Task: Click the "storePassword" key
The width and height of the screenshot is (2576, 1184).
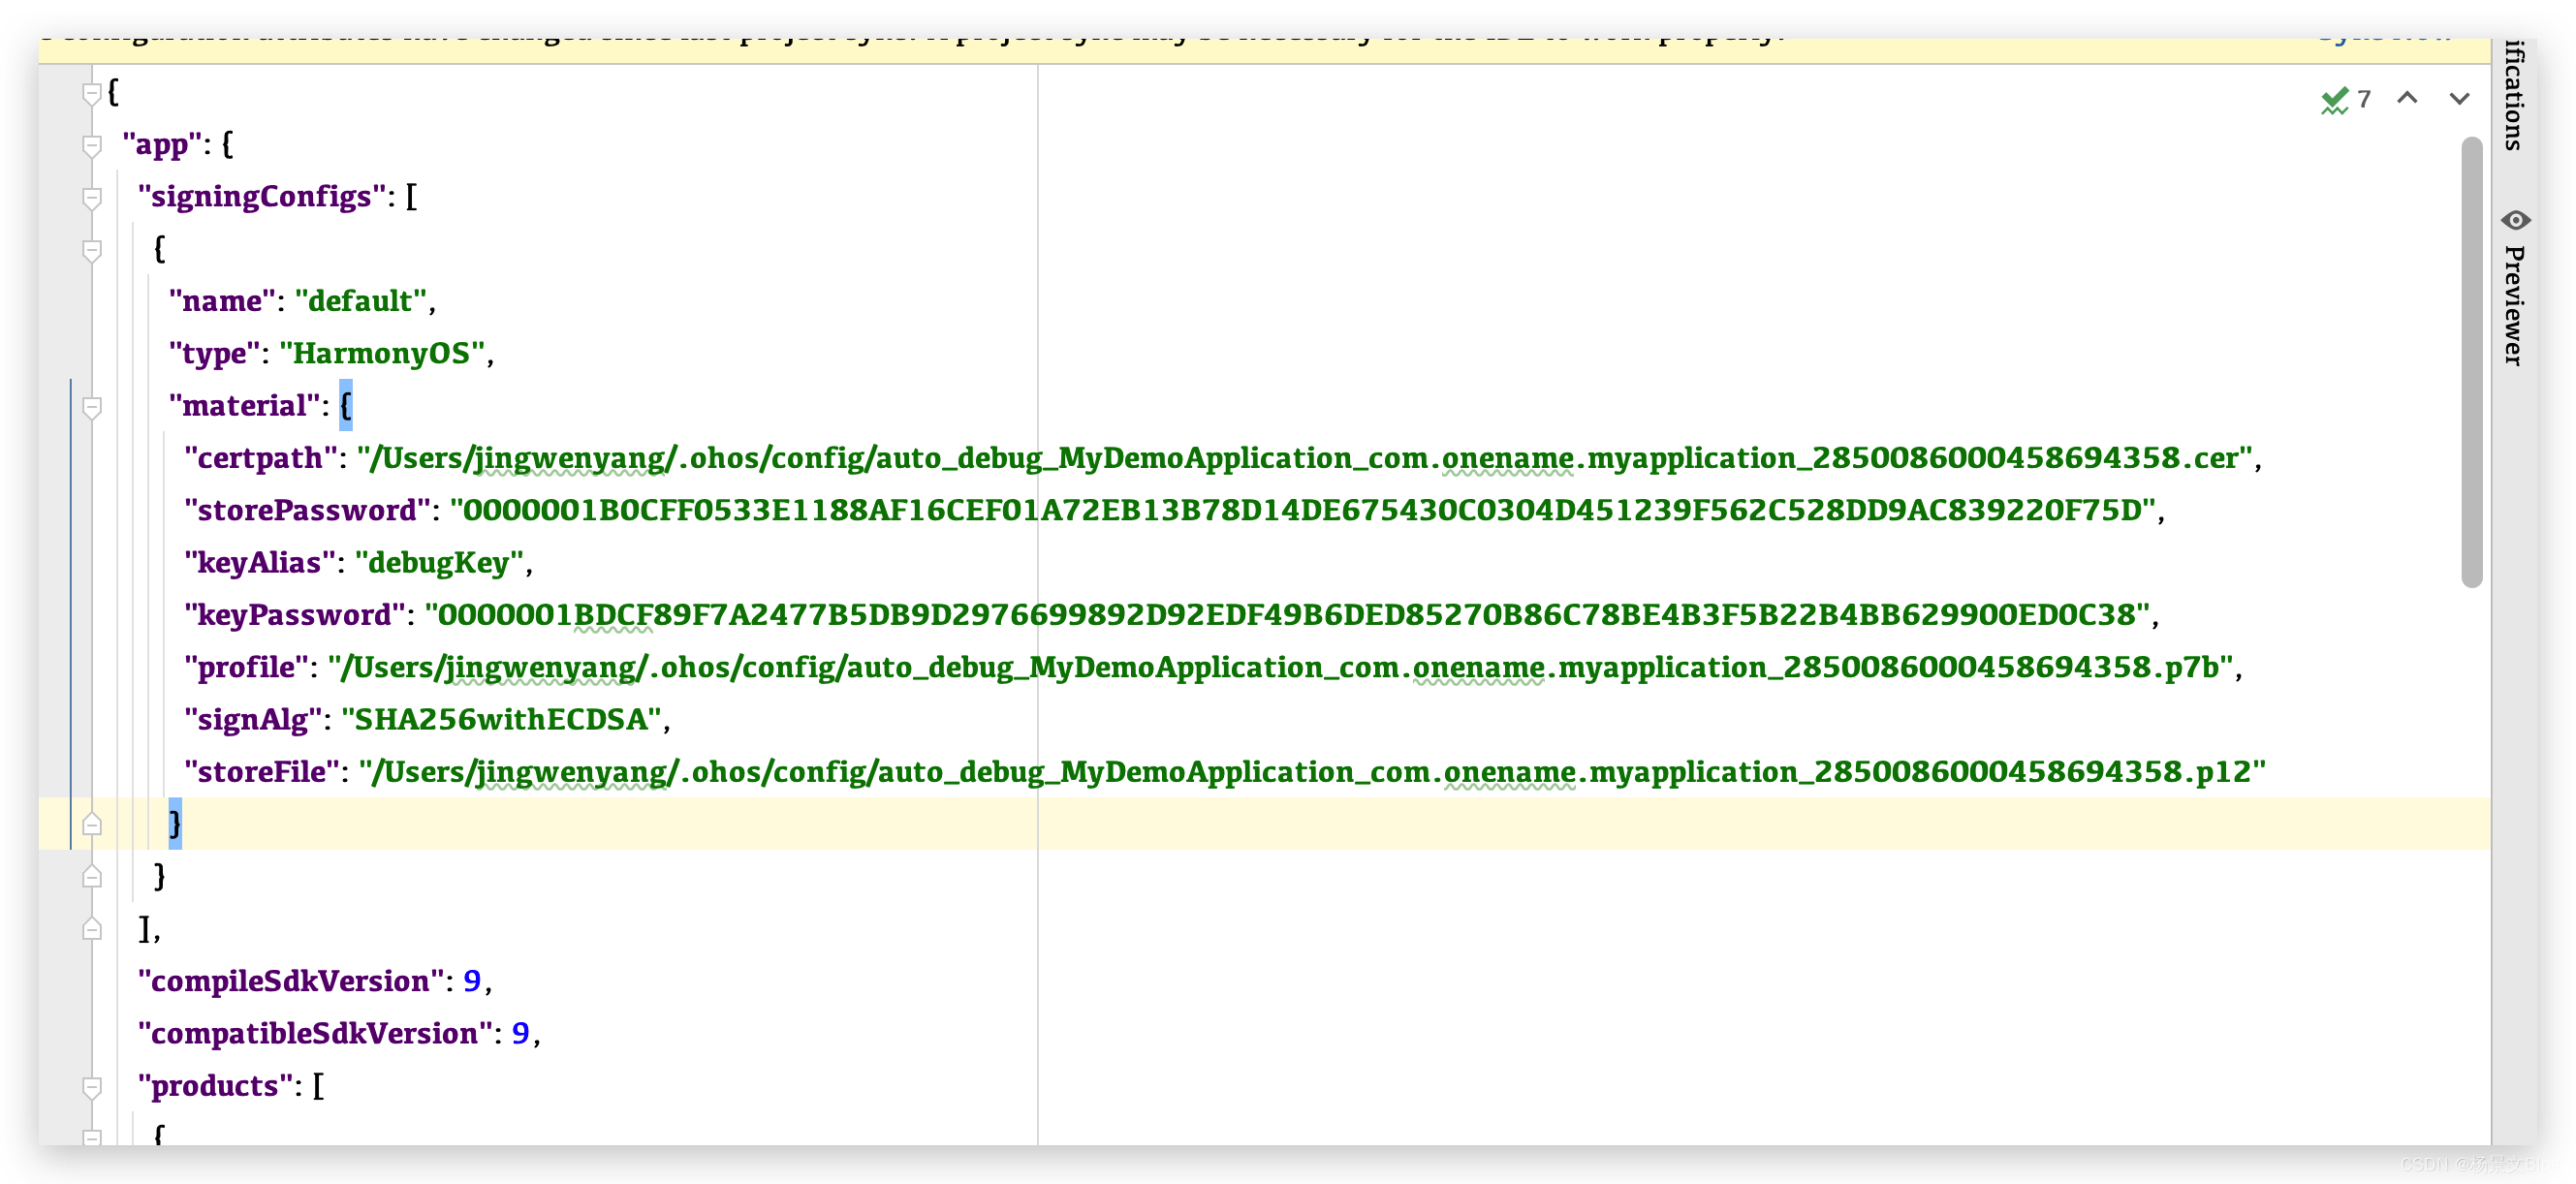Action: pos(307,510)
